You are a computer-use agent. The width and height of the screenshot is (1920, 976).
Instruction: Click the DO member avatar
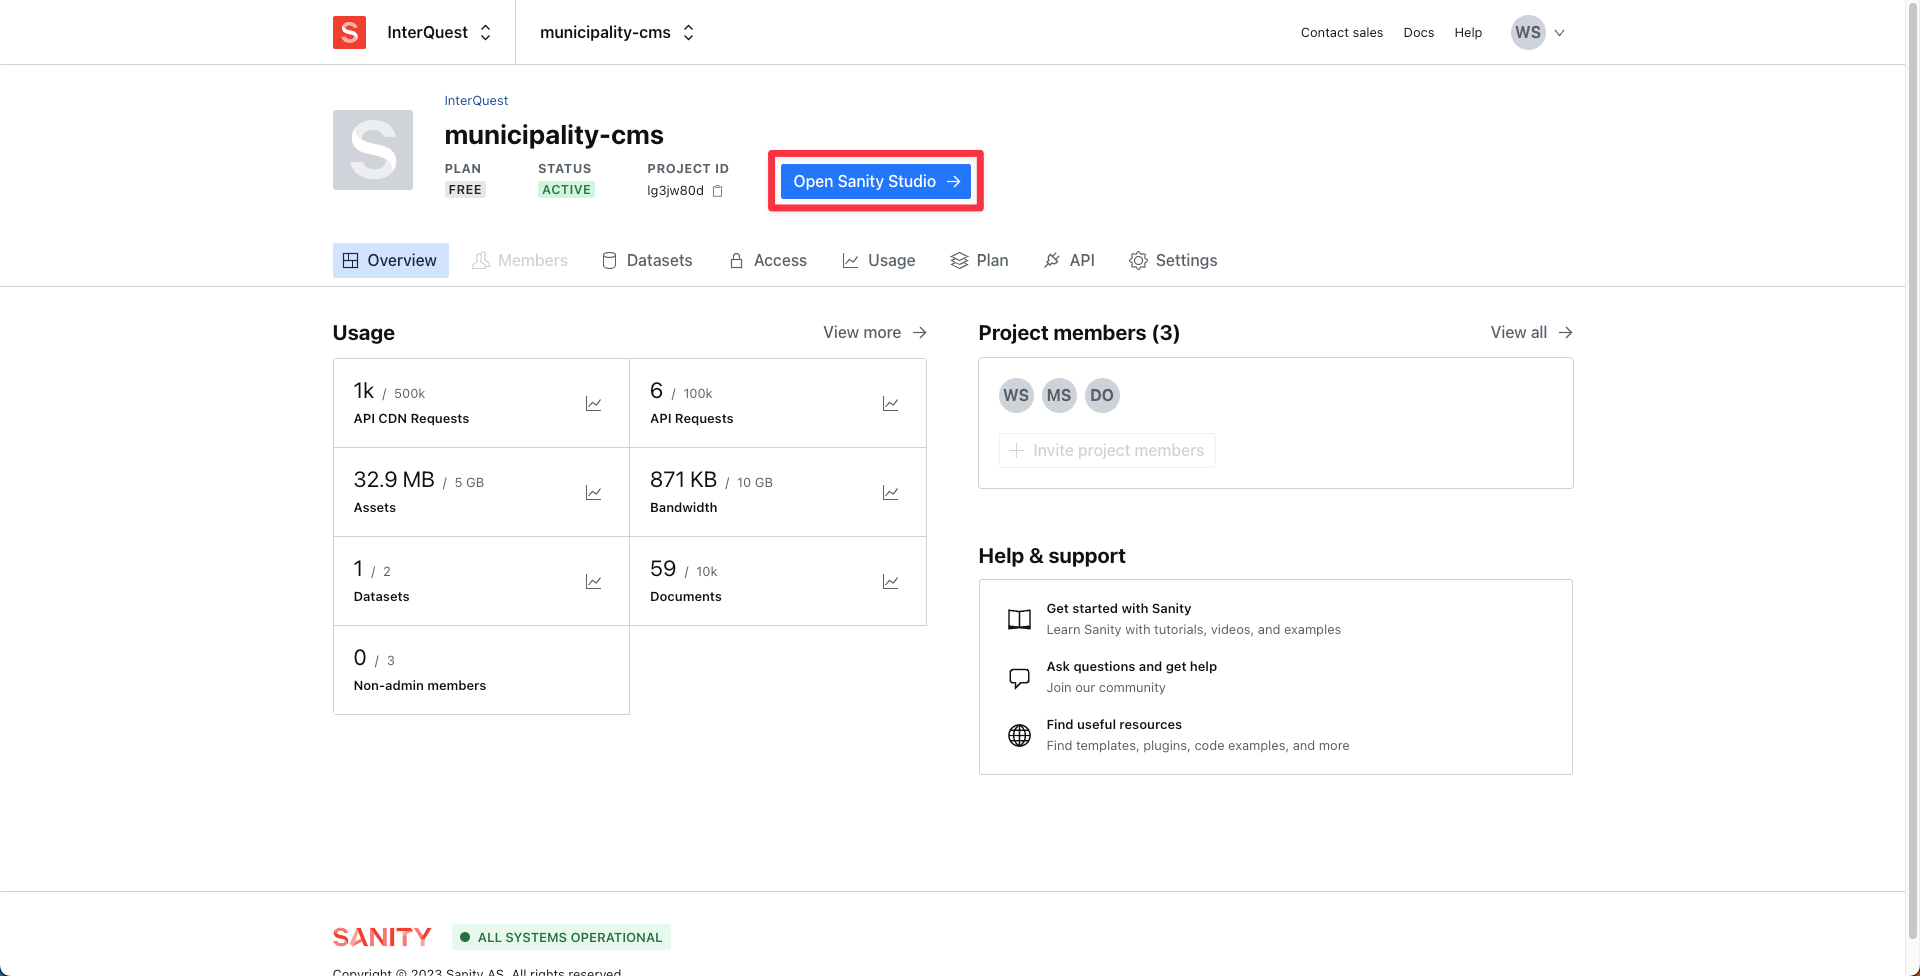(x=1101, y=395)
